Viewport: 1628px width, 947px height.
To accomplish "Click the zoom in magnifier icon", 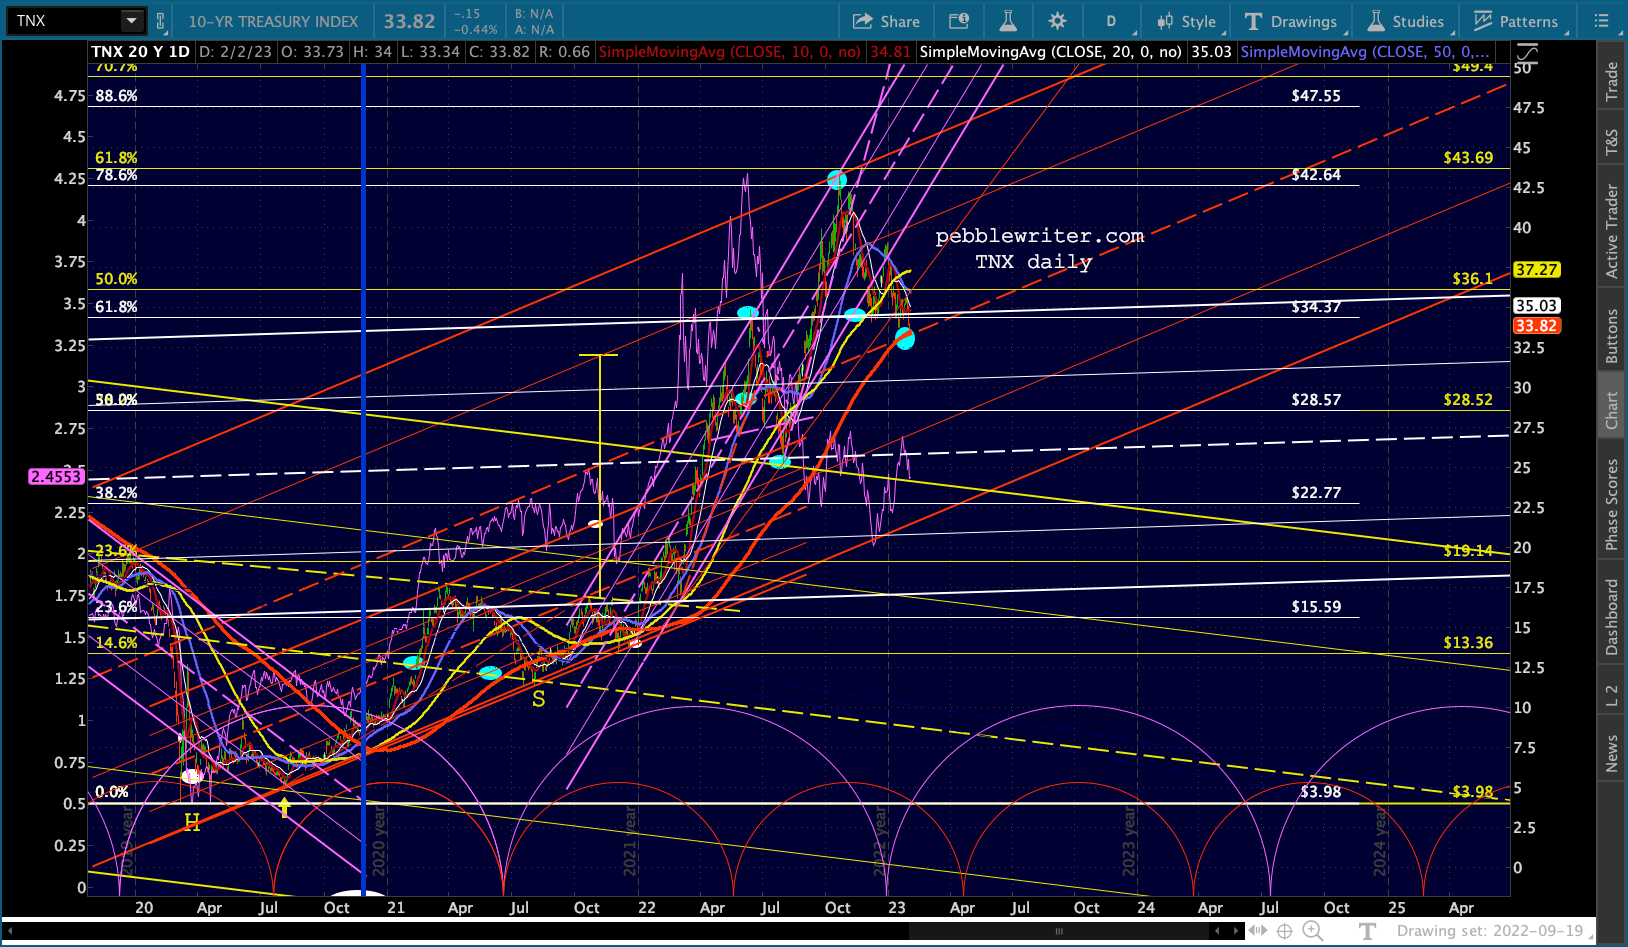I will [1312, 931].
